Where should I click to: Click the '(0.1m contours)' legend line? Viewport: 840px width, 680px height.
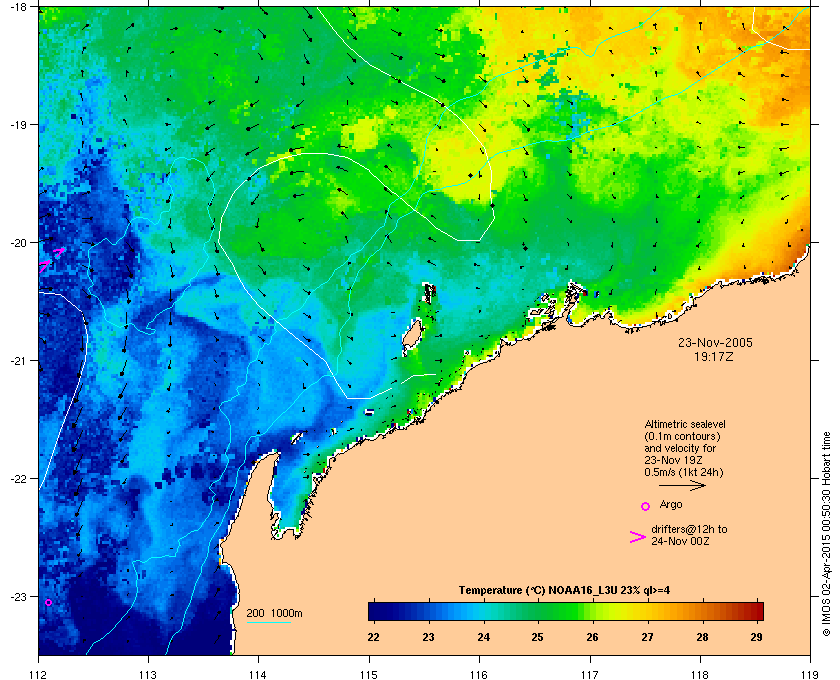(682, 436)
